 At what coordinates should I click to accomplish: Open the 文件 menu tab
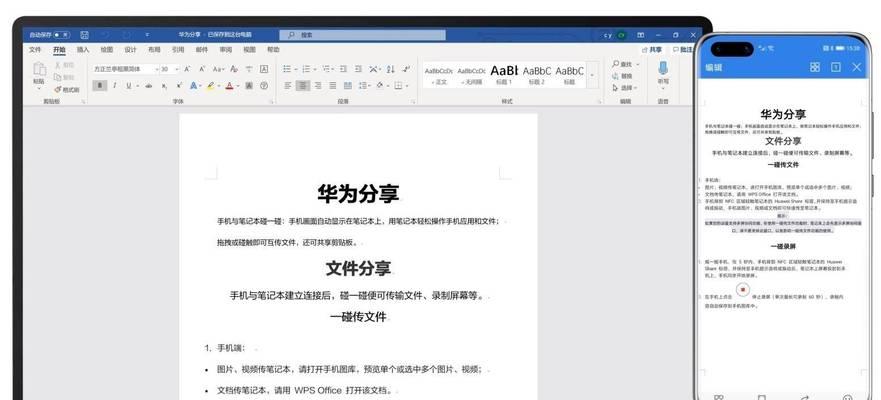pos(35,50)
